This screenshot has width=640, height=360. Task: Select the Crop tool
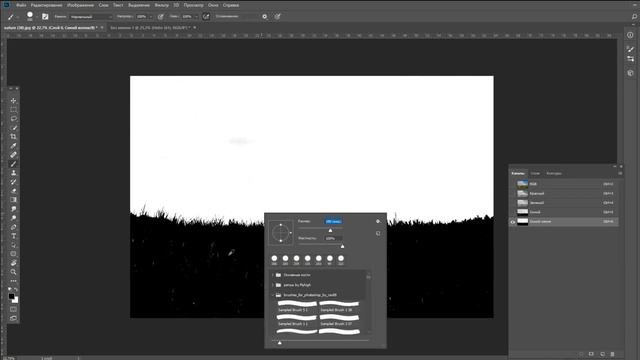[13, 137]
